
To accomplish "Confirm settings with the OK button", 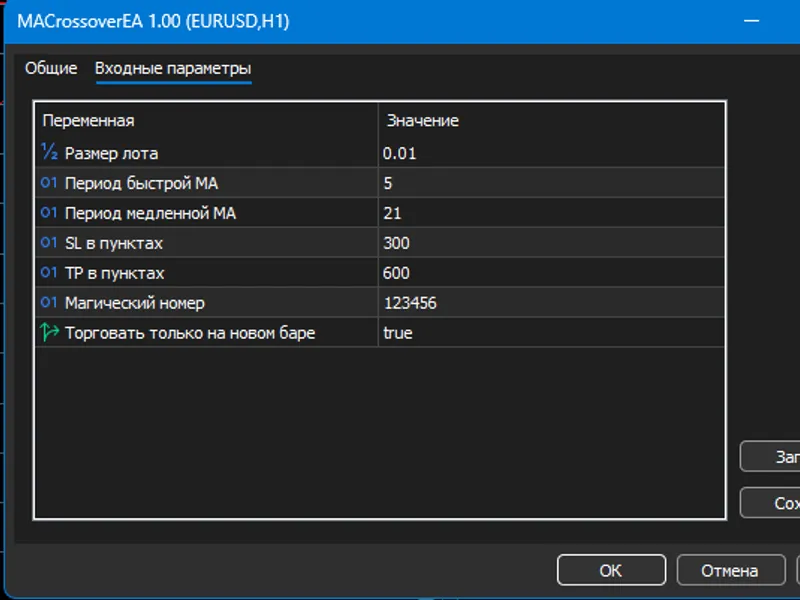I will click(x=611, y=570).
